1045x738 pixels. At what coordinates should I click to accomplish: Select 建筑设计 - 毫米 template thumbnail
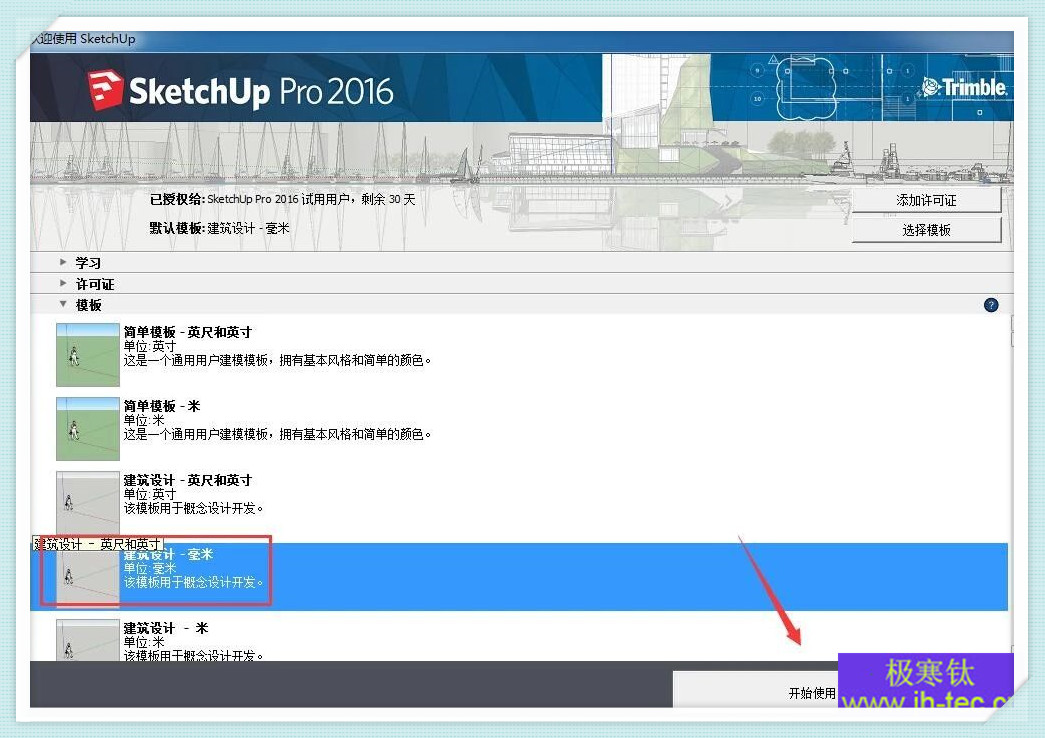pos(88,577)
